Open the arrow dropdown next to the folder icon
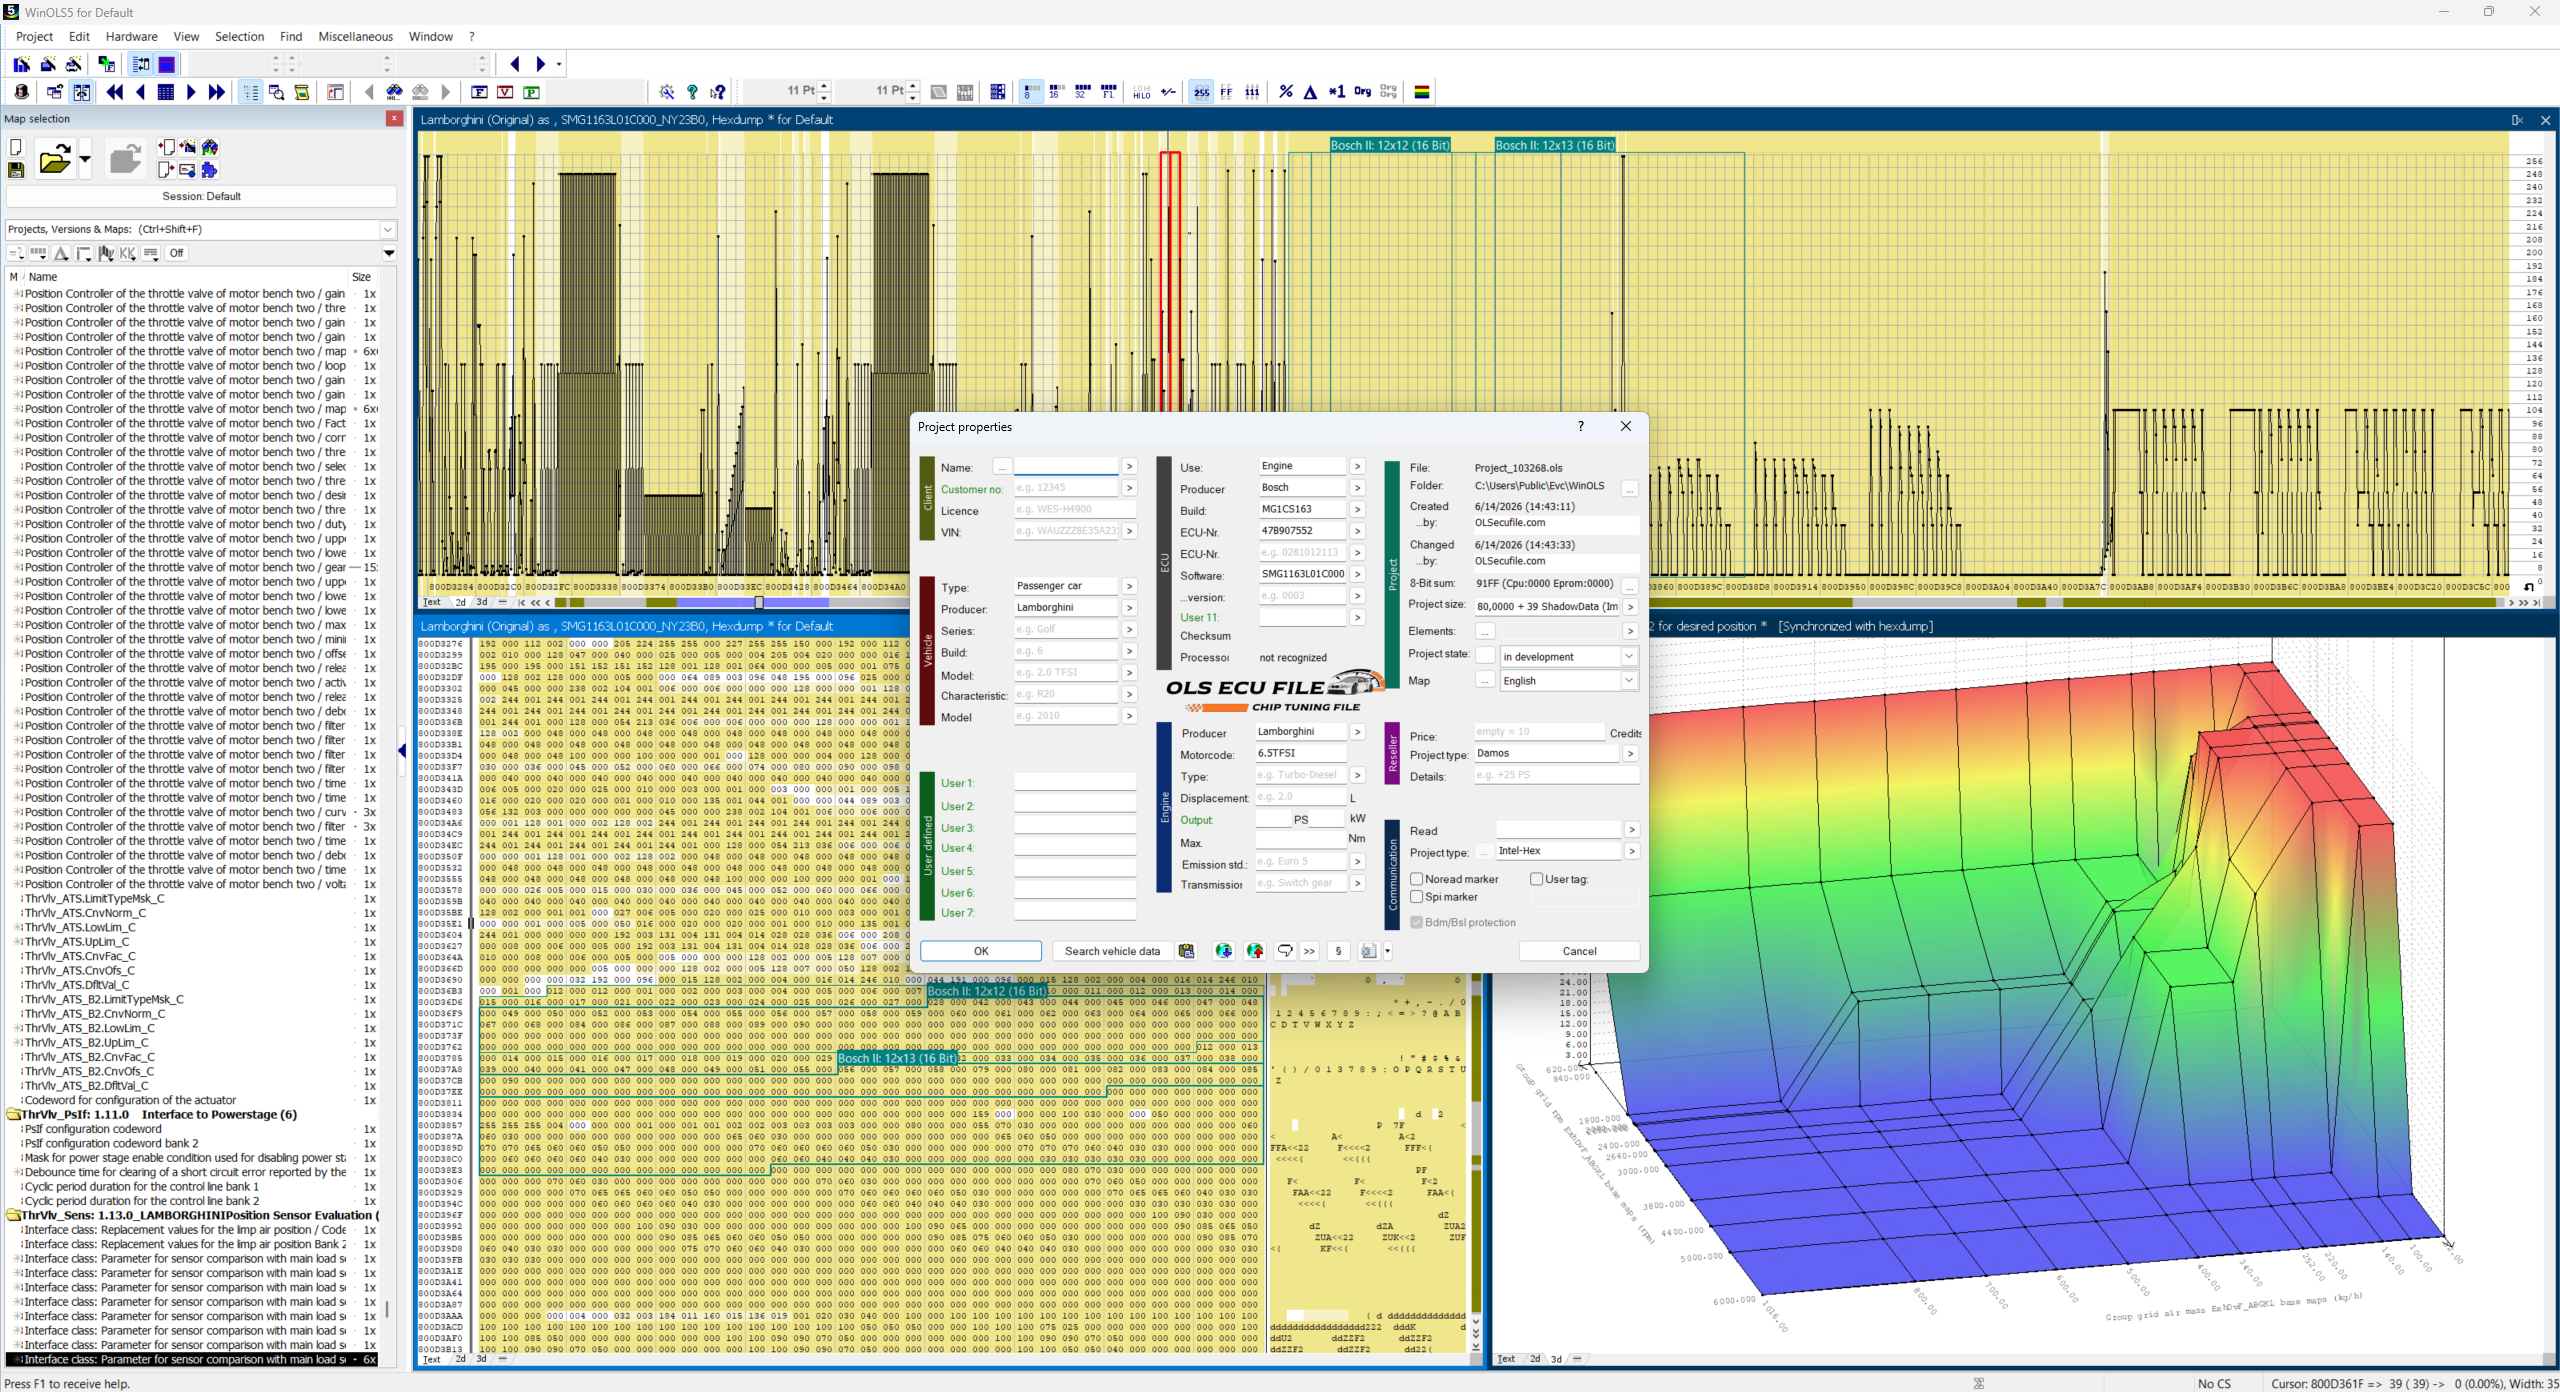The height and width of the screenshot is (1392, 2560). pos(85,159)
